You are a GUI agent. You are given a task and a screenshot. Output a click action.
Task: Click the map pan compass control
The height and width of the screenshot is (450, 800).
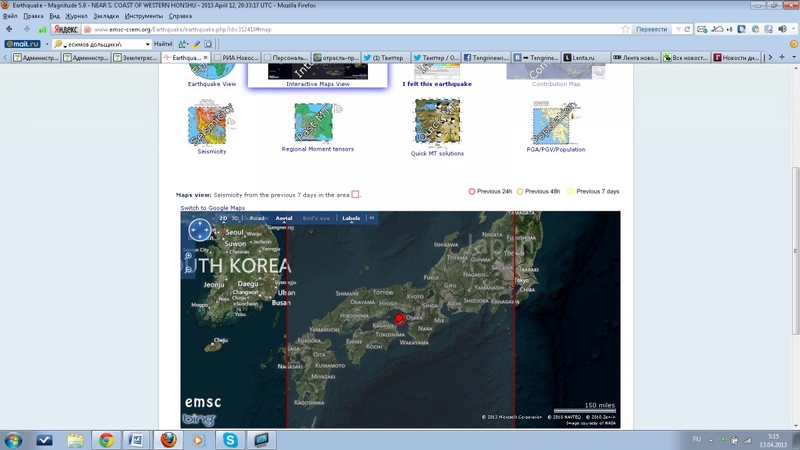[x=197, y=233]
